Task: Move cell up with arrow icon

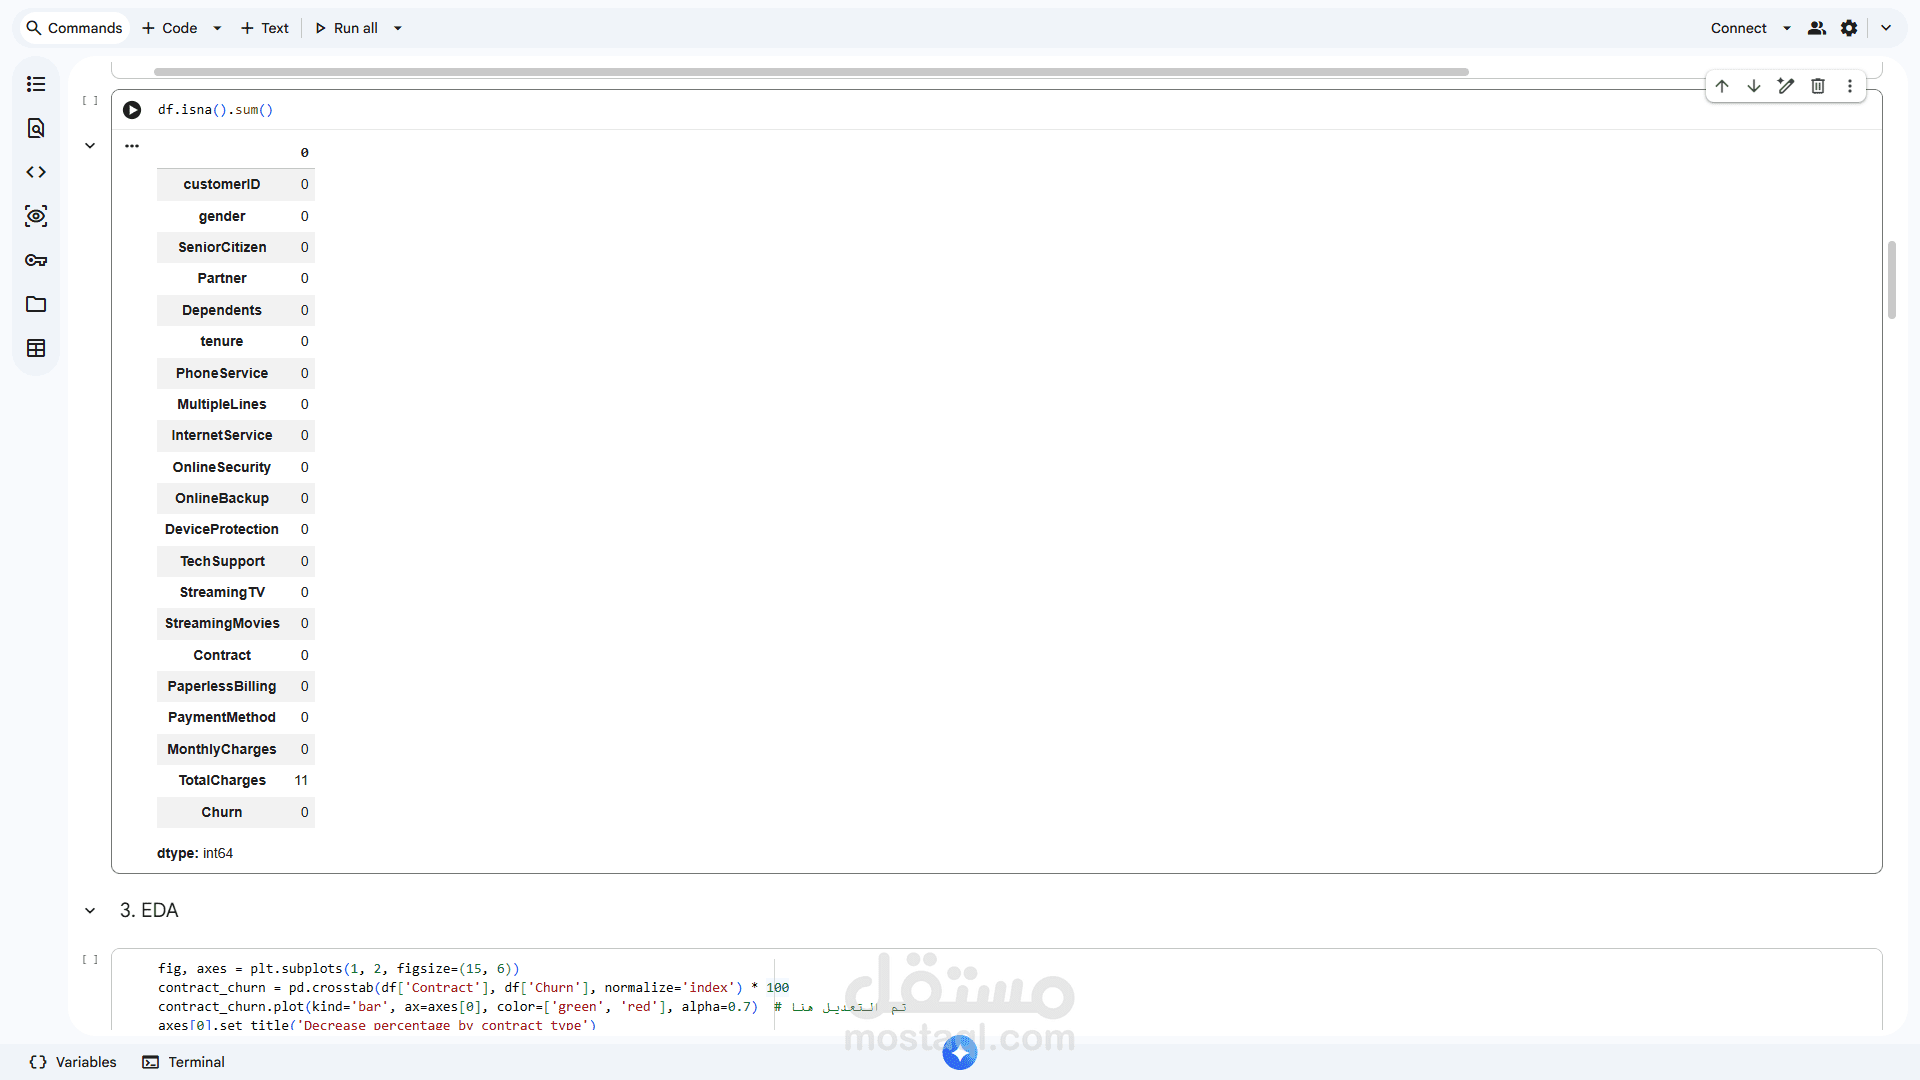Action: pyautogui.click(x=1722, y=86)
